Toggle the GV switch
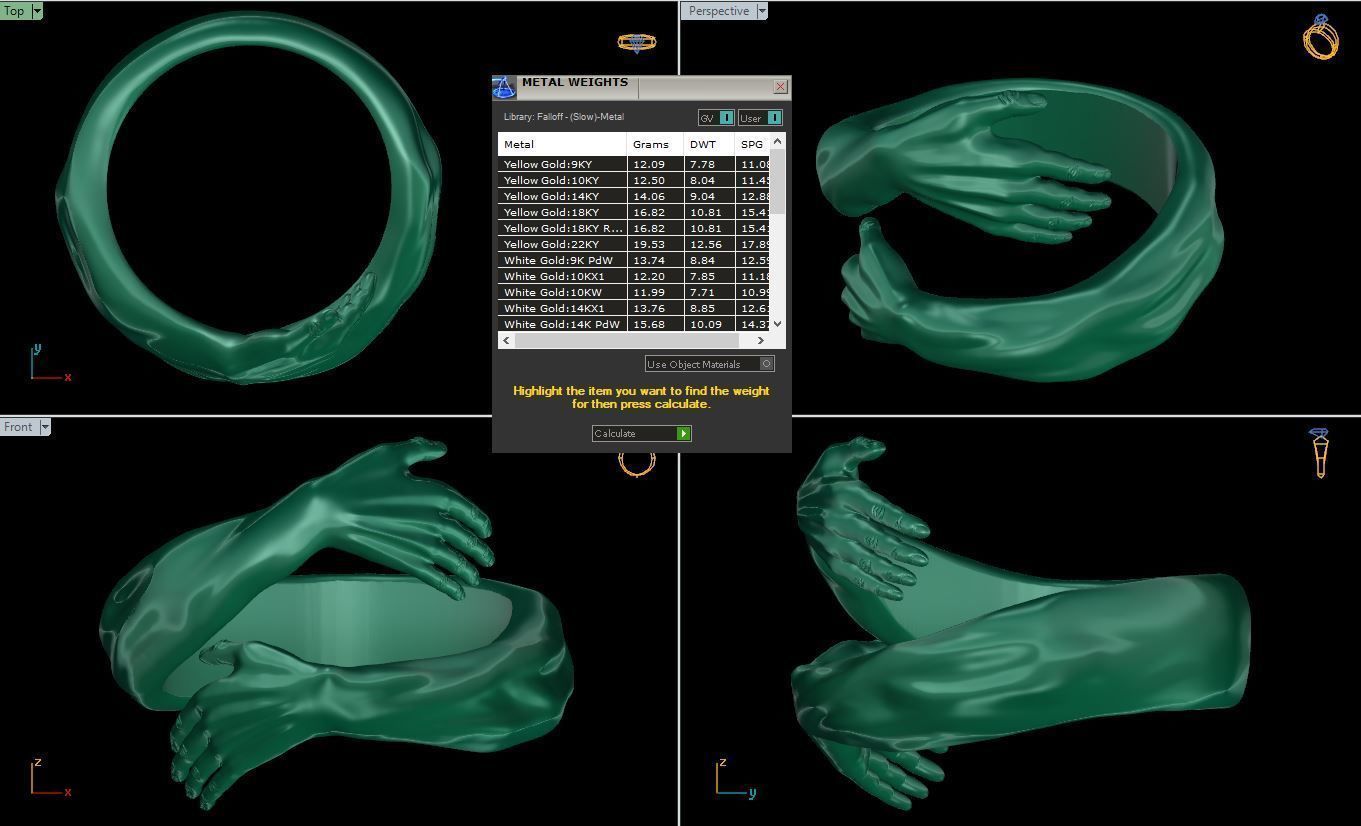 tap(716, 118)
